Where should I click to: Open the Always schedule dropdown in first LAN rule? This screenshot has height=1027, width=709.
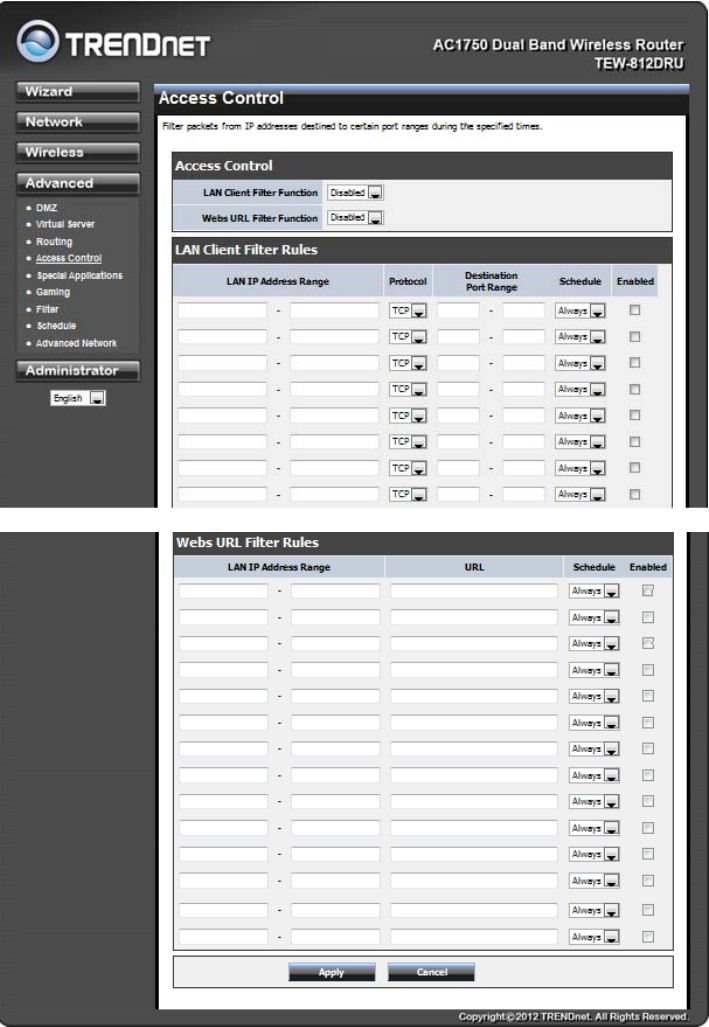(580, 310)
